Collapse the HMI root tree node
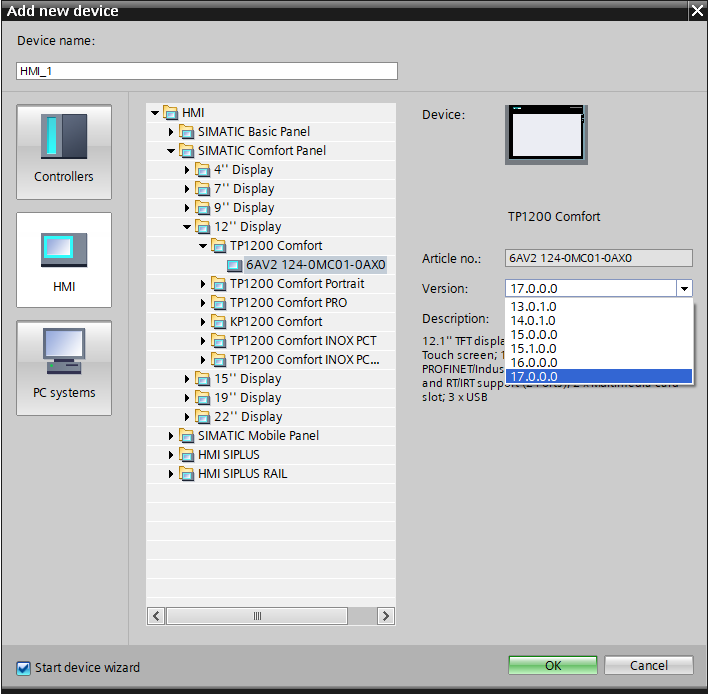Screen dimensions: 709x694 pos(155,113)
